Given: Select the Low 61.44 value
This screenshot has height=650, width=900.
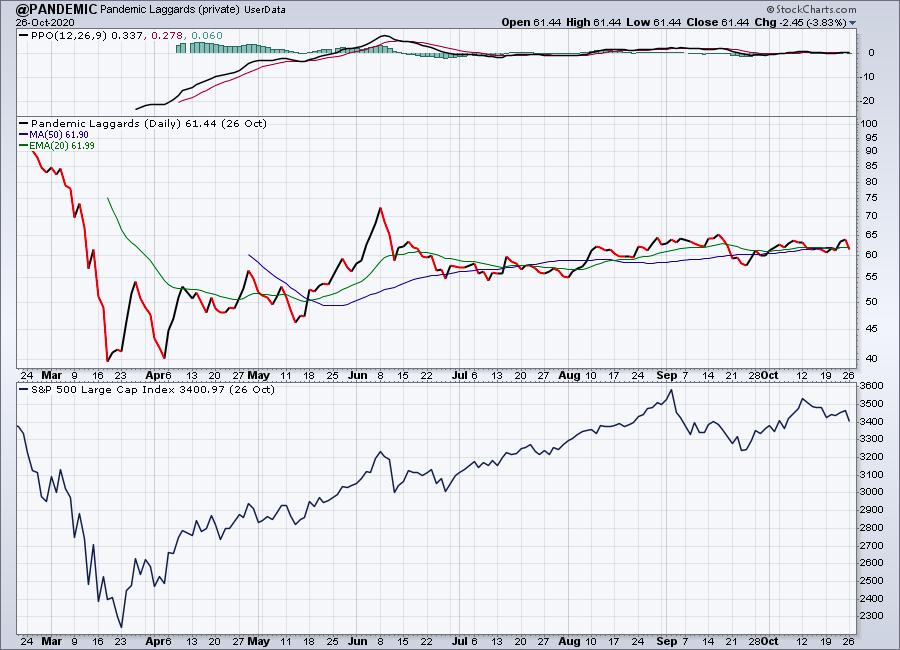Looking at the screenshot, I should click(x=654, y=22).
